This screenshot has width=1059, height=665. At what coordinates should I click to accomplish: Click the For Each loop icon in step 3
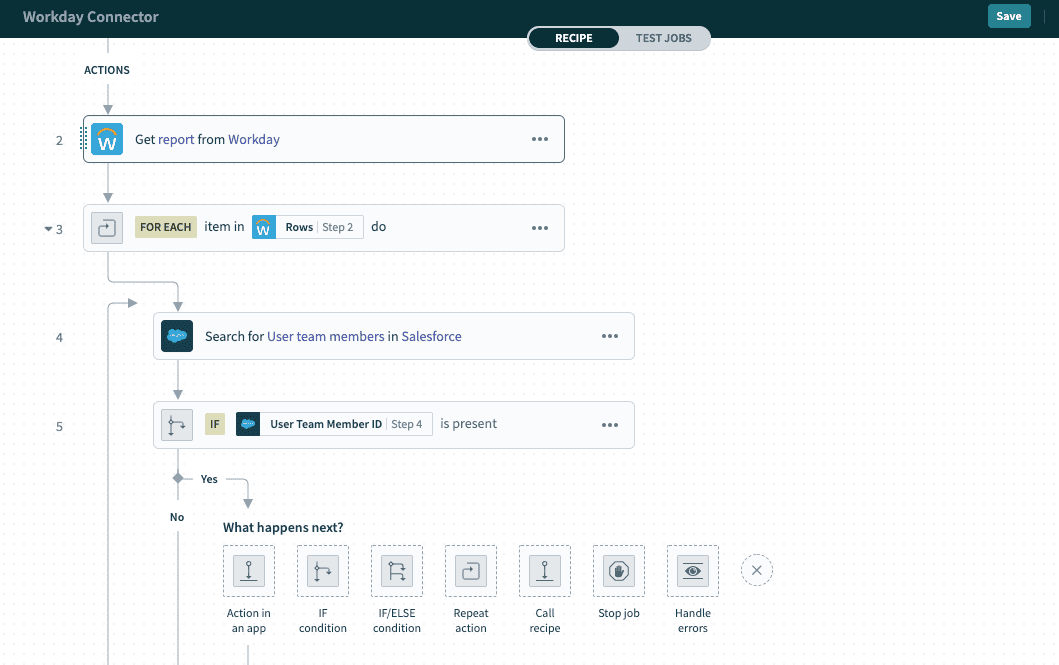(107, 228)
